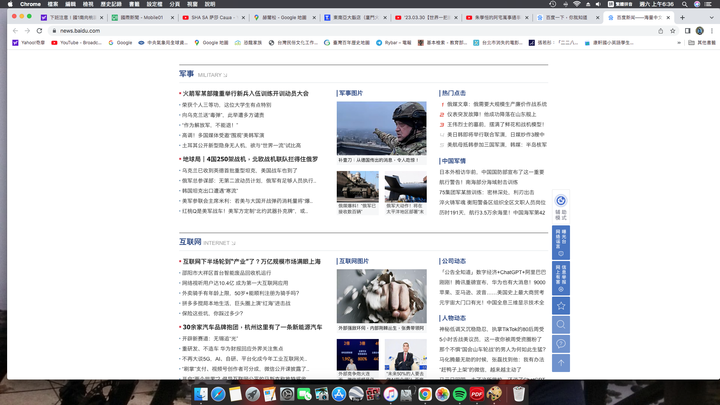Viewport: 720px width, 405px height.
Task: Open Rybar Telegram bookmark
Action: (x=394, y=43)
